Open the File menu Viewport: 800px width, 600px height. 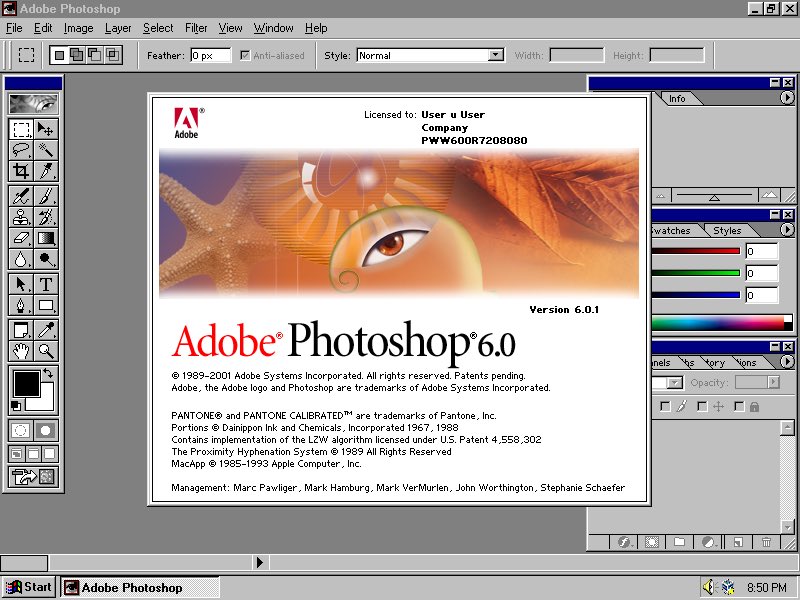pyautogui.click(x=14, y=28)
